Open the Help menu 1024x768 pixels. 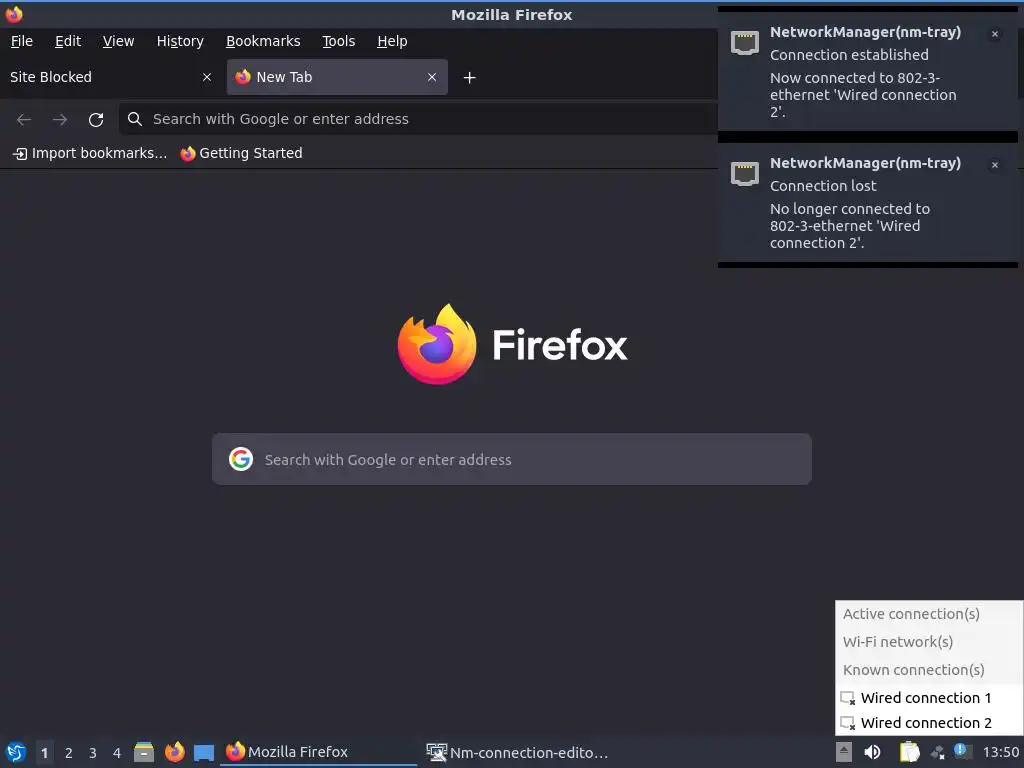392,41
